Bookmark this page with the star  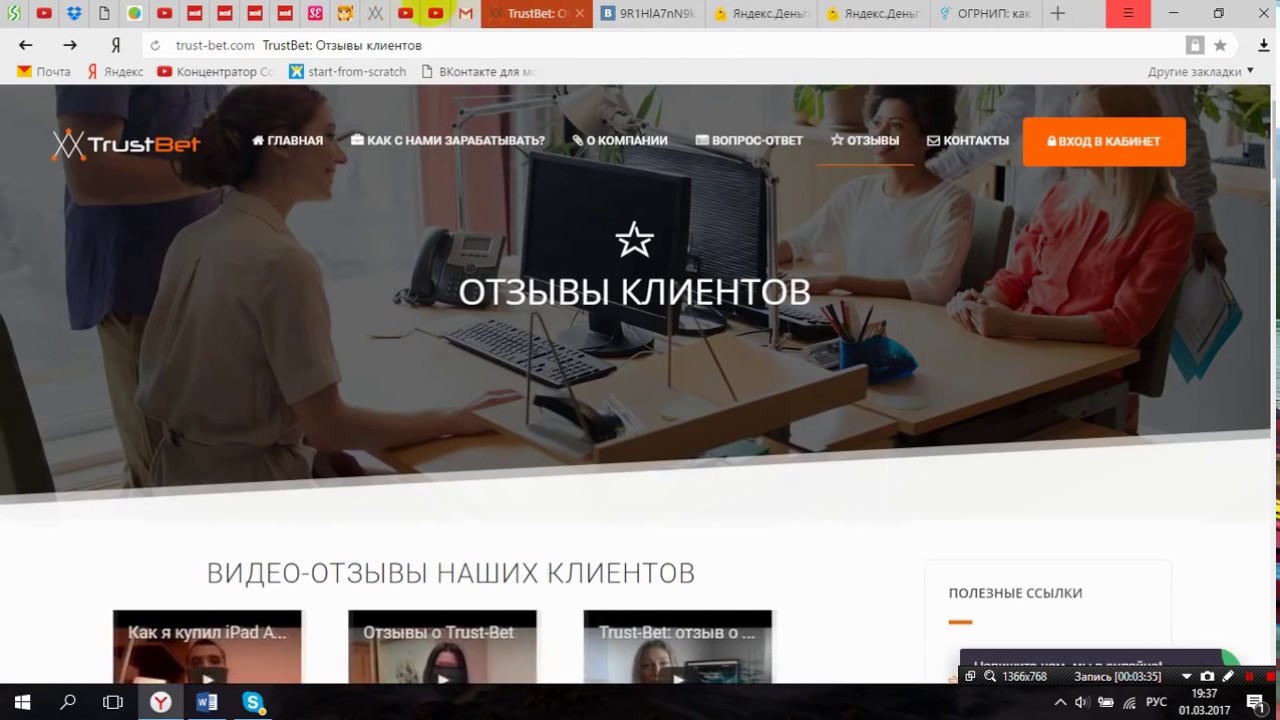(1220, 45)
